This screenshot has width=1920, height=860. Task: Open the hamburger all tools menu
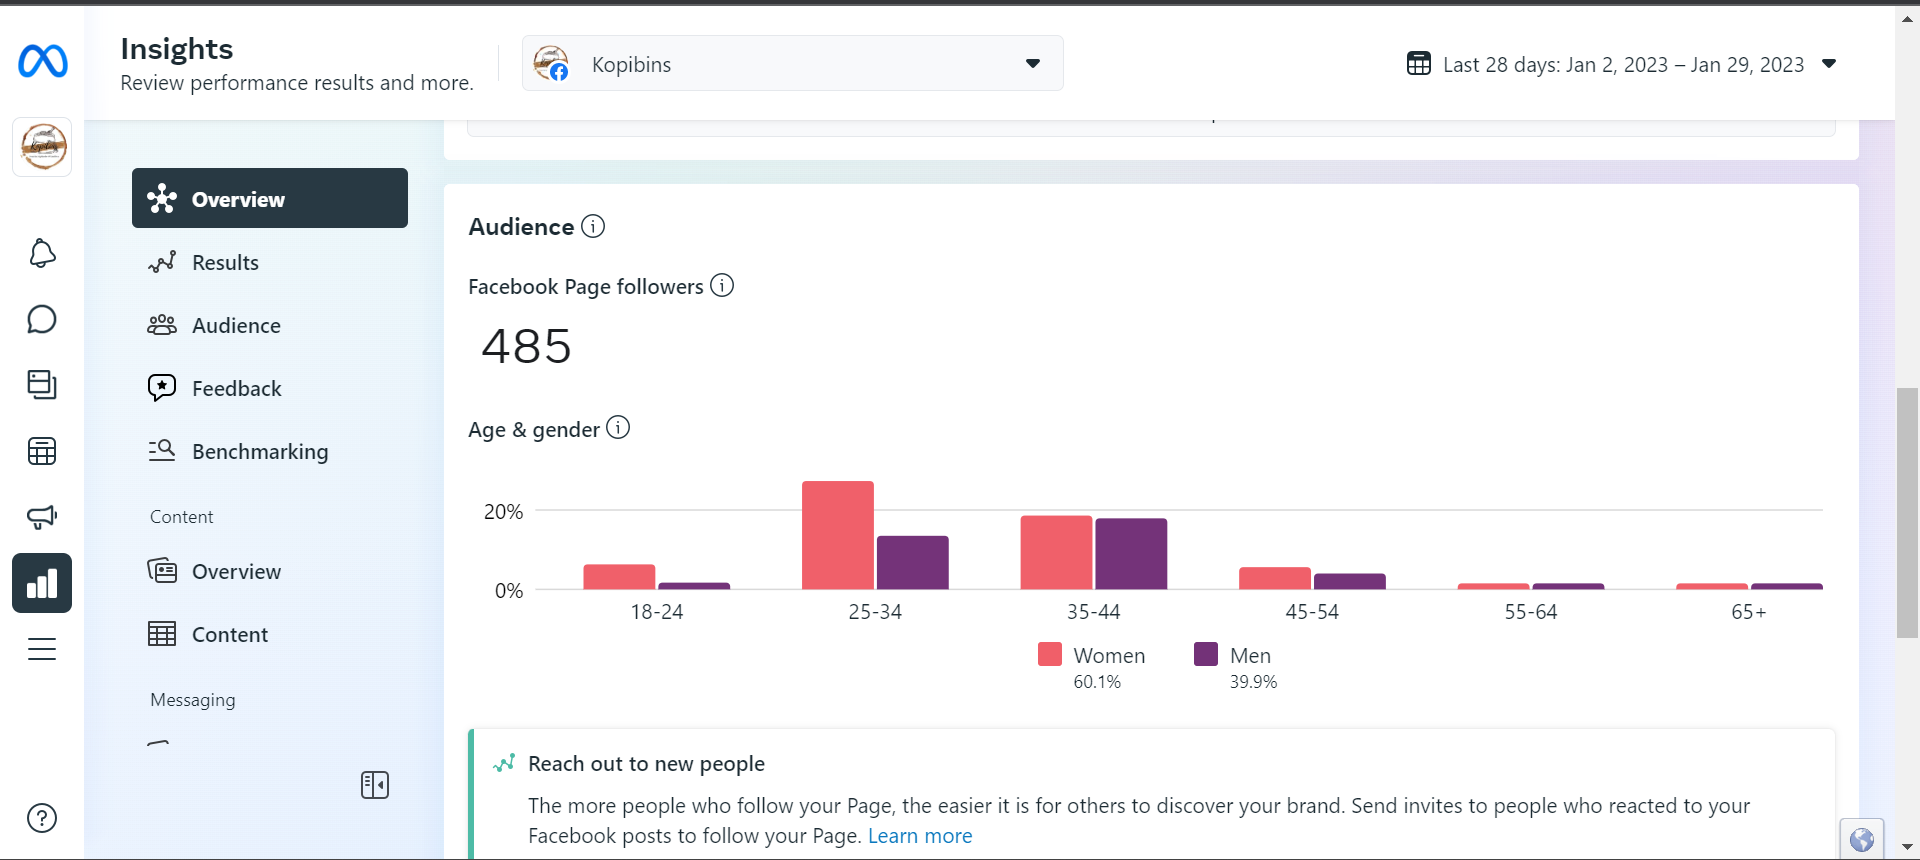[42, 649]
